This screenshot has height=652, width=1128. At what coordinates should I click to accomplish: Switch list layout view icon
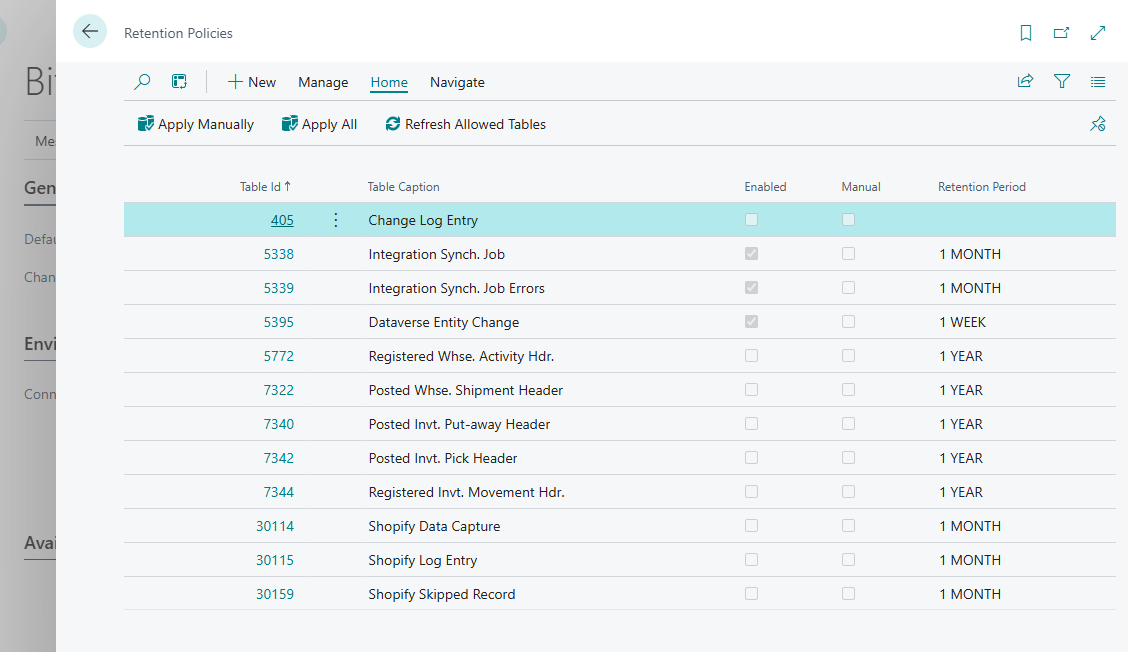pyautogui.click(x=1098, y=82)
